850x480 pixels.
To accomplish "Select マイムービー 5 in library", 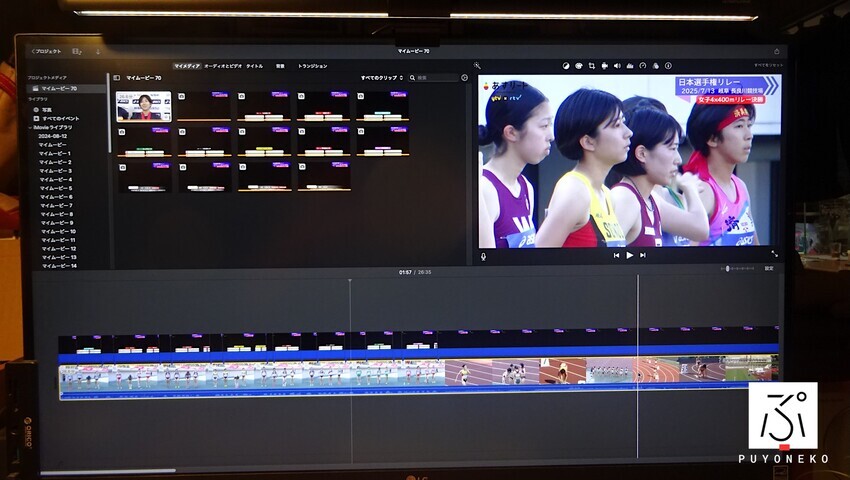I will (55, 188).
